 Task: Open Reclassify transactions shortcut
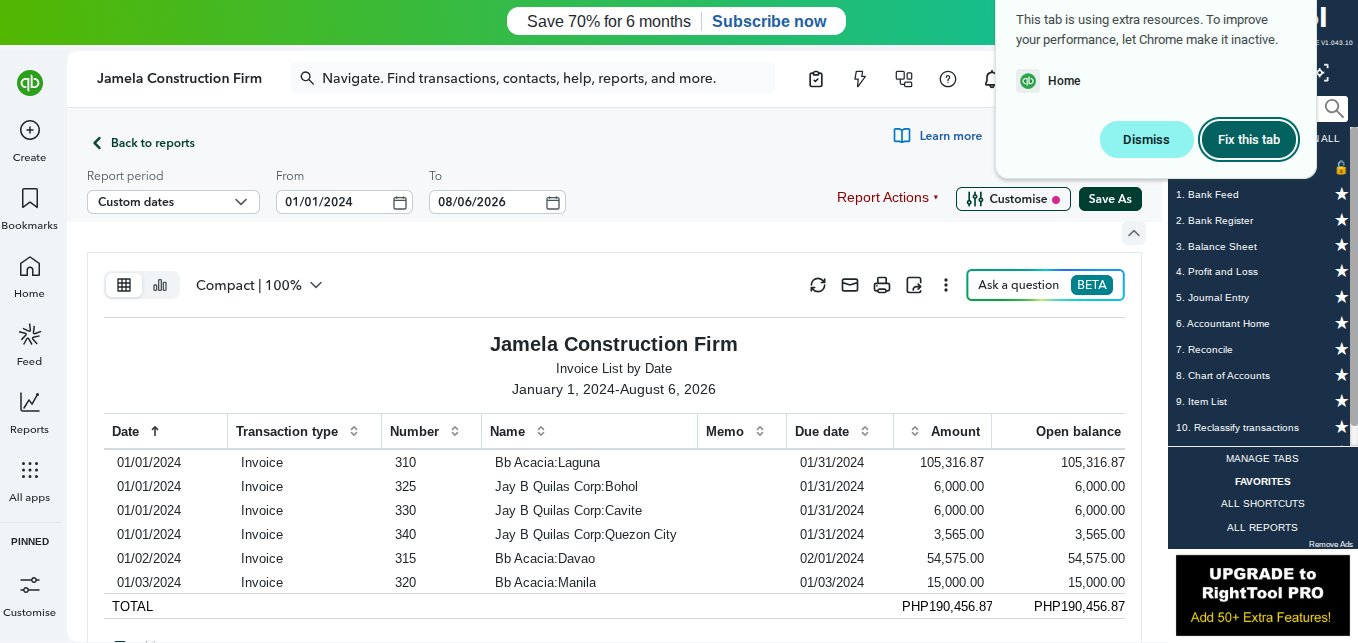click(1237, 427)
